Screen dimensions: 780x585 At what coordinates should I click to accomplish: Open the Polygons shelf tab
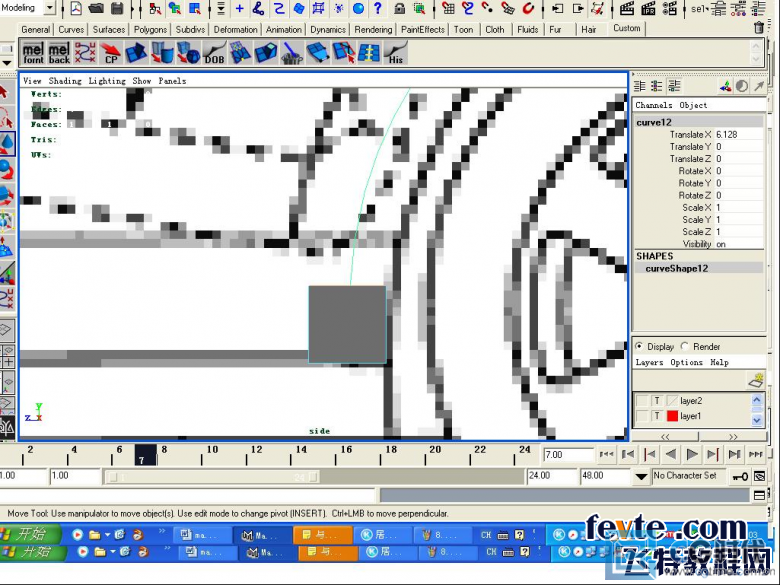150,30
